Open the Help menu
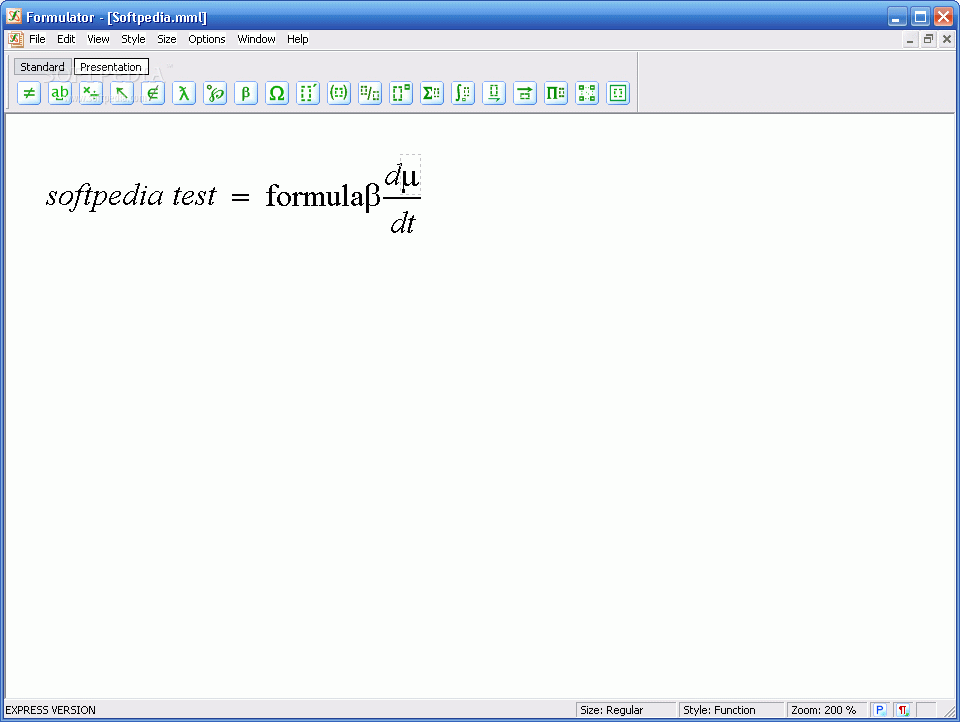 298,39
